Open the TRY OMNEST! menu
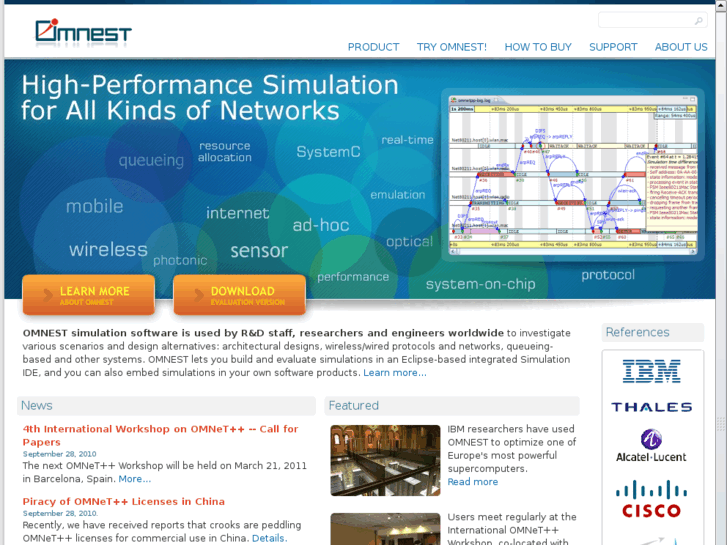The image size is (727, 545). click(452, 47)
